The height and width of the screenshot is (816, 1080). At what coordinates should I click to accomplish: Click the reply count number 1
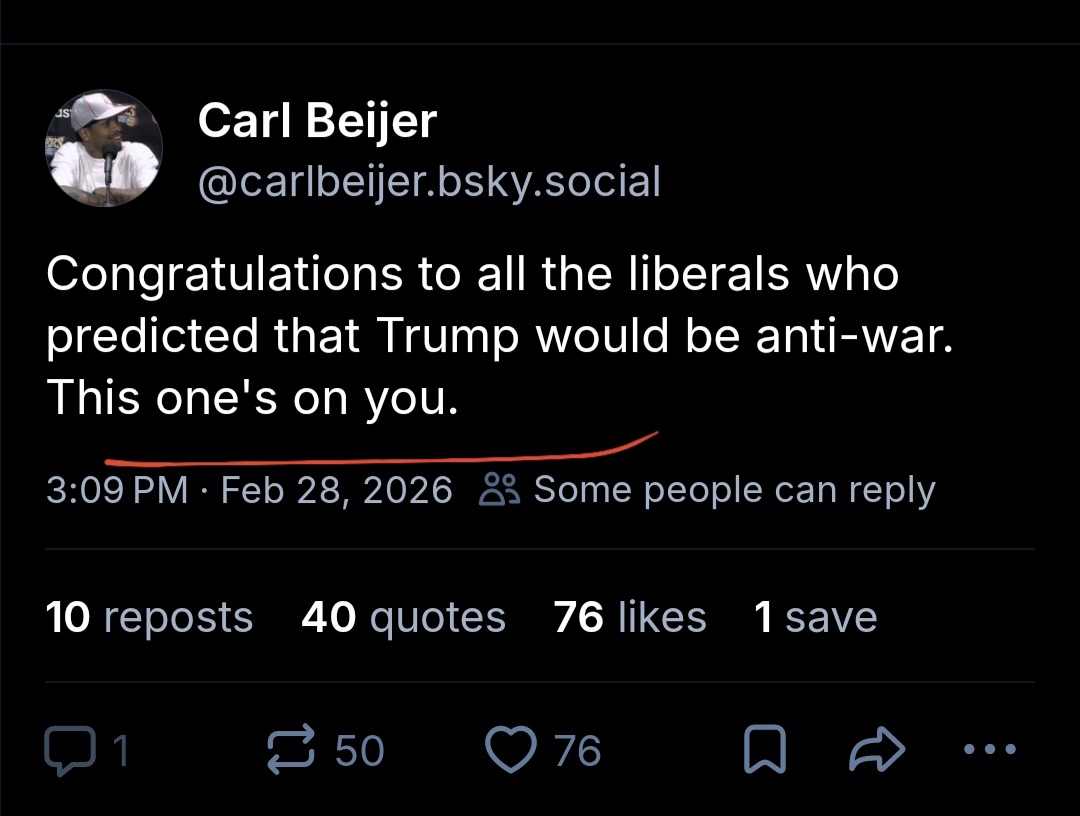(x=119, y=751)
